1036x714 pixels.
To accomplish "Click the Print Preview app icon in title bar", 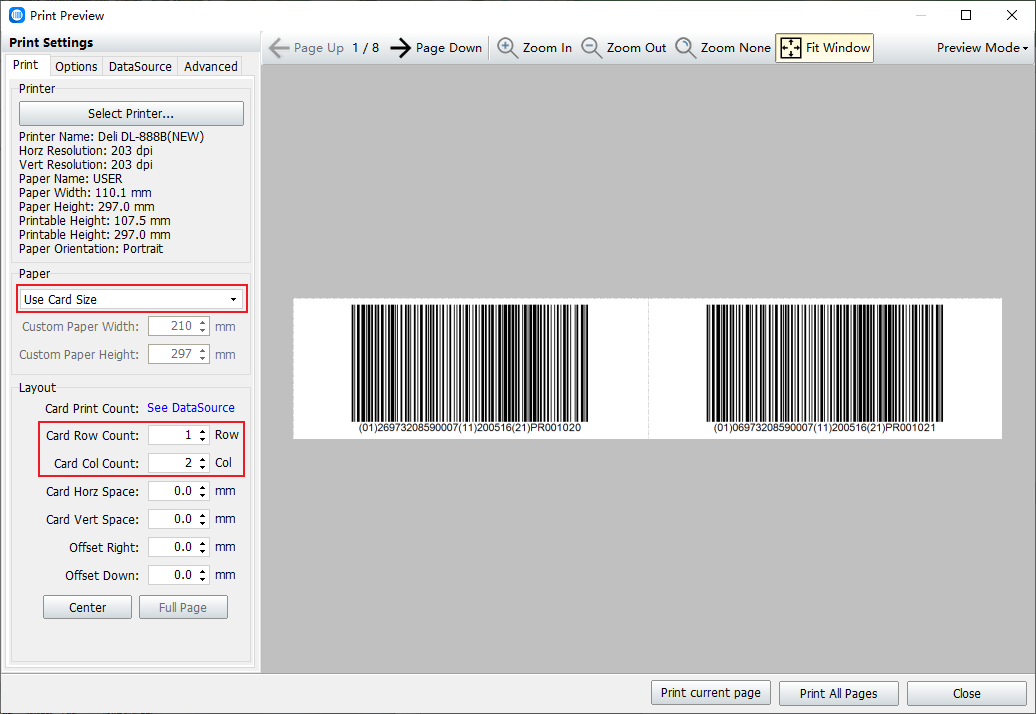I will 17,15.
